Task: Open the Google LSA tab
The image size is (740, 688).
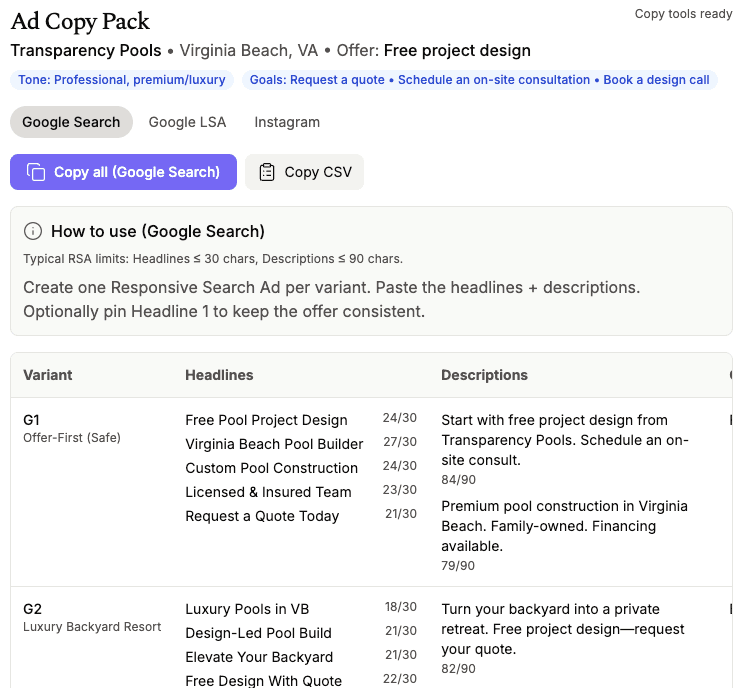Action: (x=187, y=122)
